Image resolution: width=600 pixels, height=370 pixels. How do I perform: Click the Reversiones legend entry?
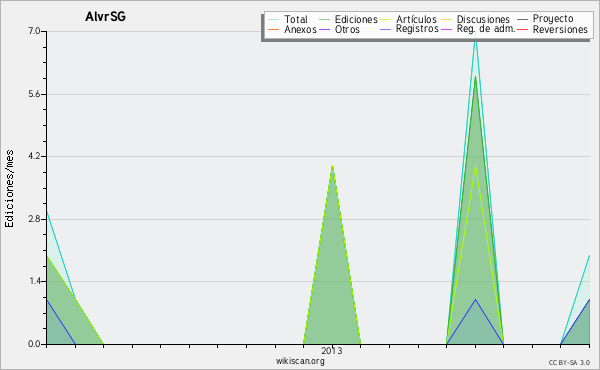(x=553, y=29)
